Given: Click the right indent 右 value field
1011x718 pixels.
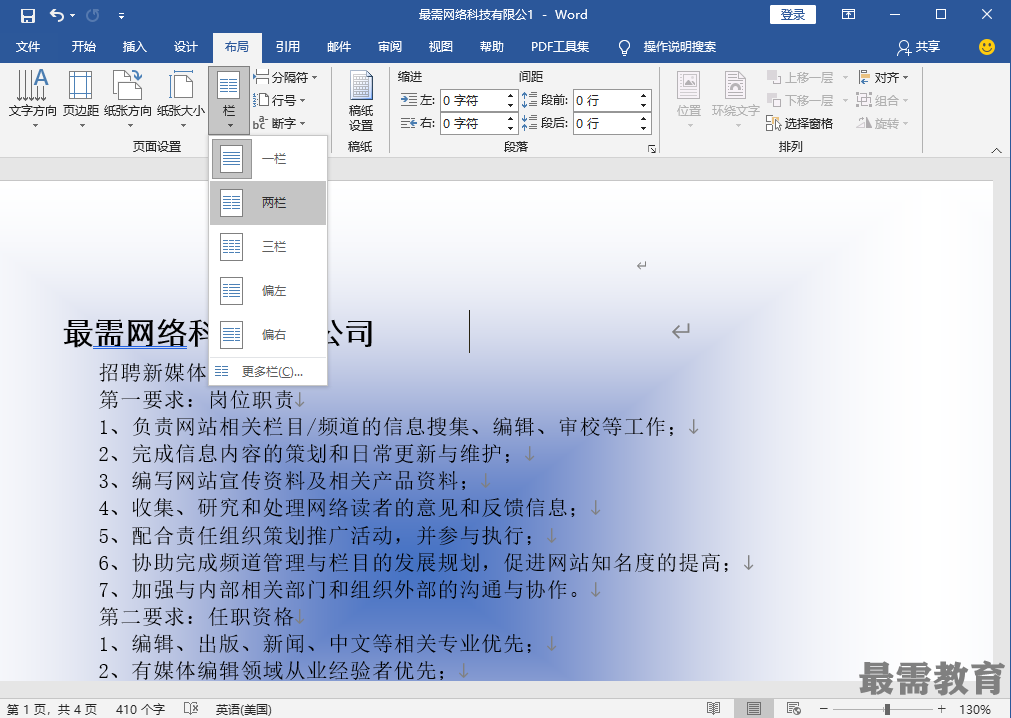Looking at the screenshot, I should click(x=472, y=123).
